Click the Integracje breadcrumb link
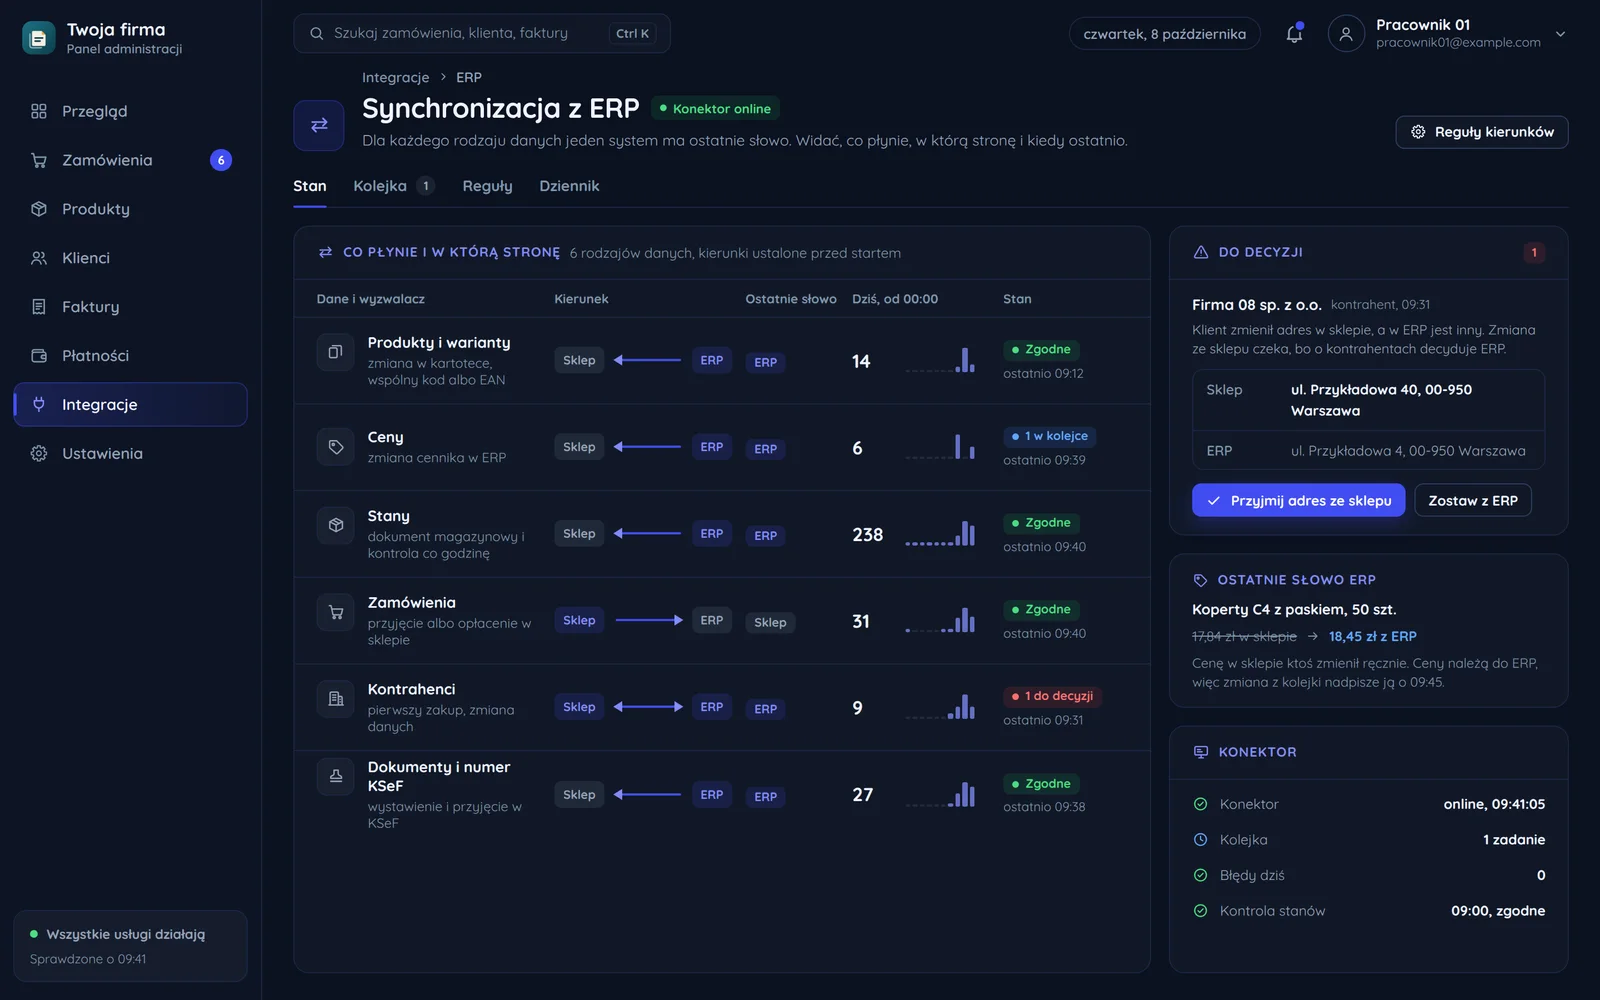 click(395, 78)
